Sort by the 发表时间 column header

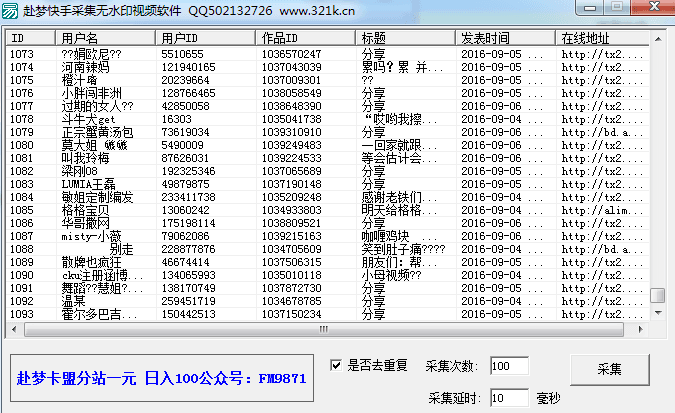[505, 38]
